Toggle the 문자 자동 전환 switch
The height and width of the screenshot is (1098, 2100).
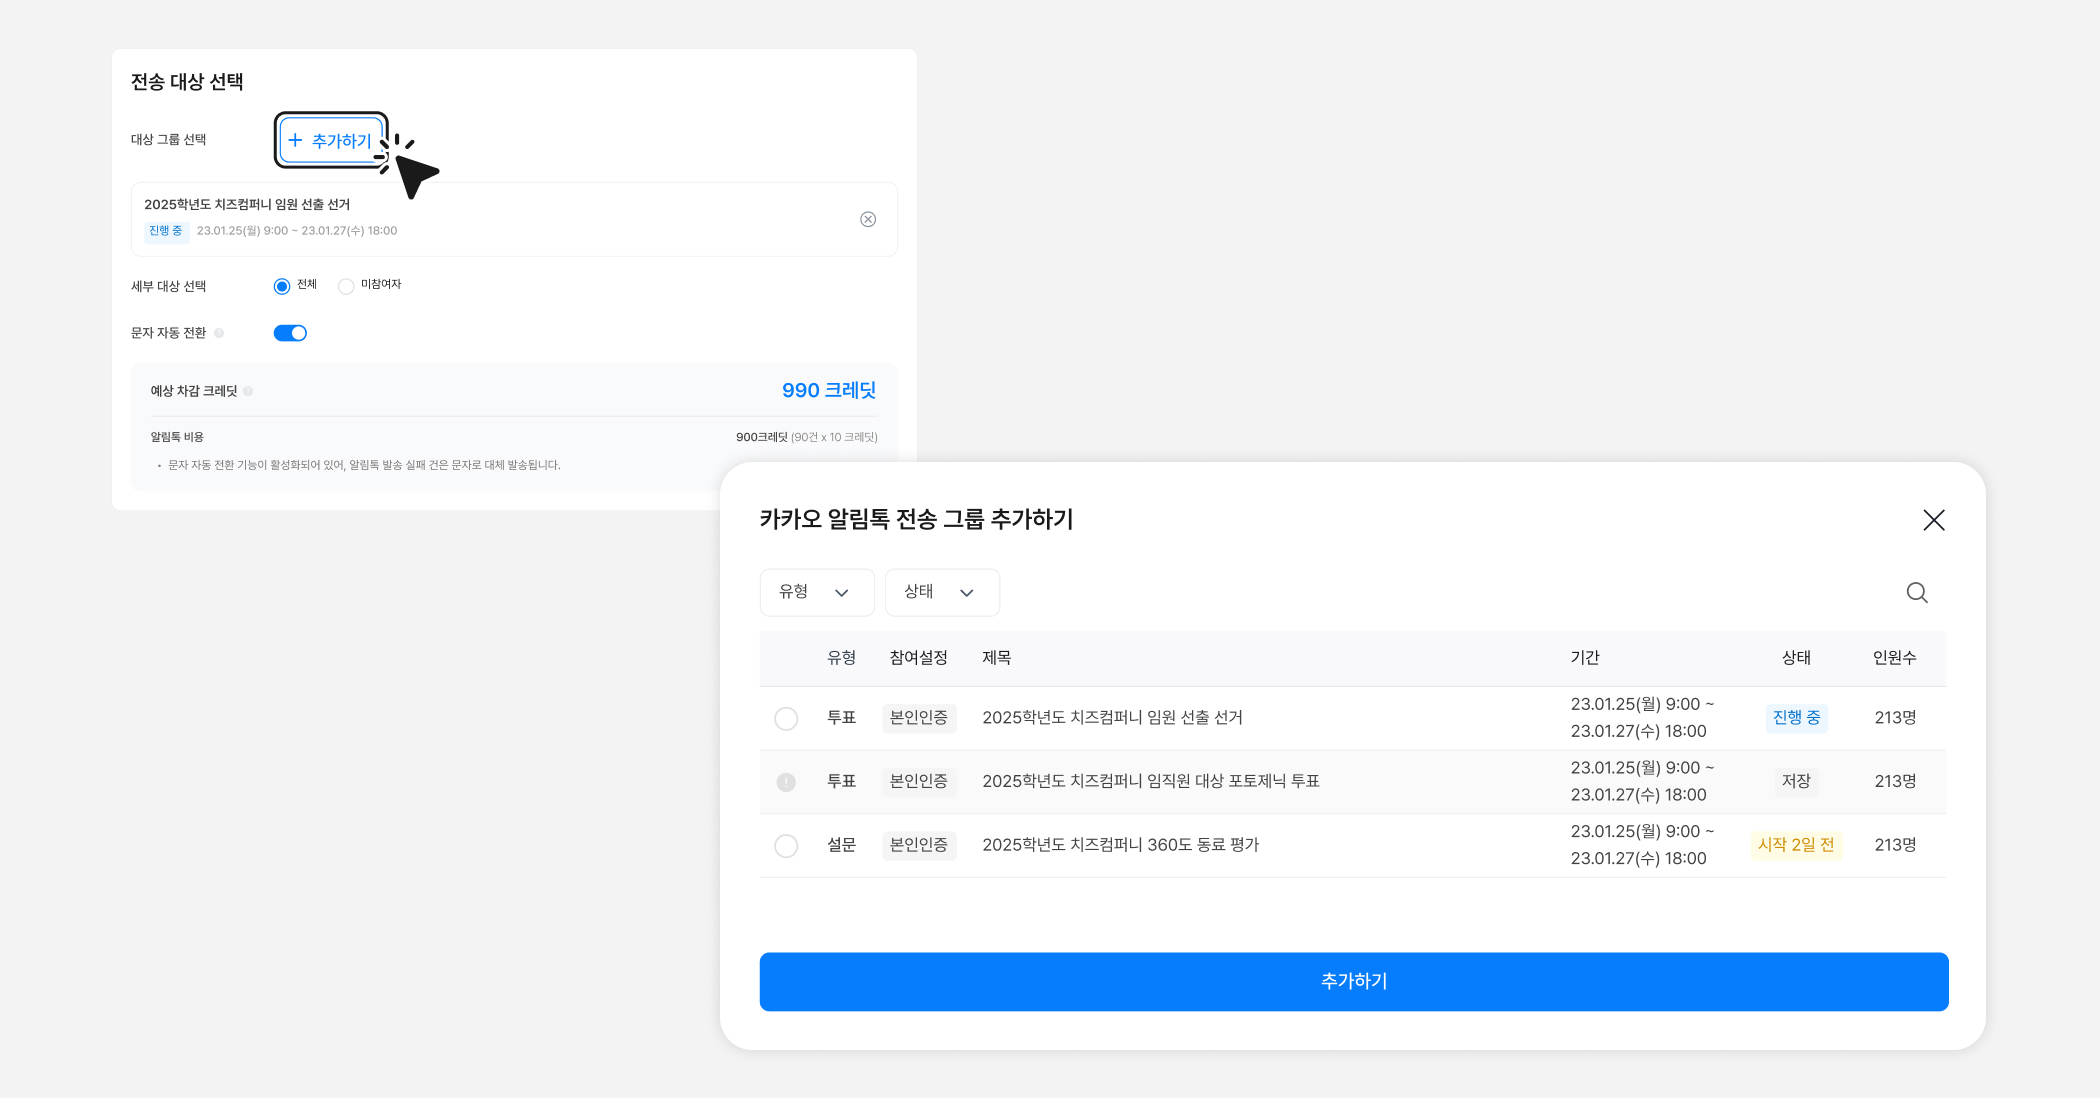tap(290, 333)
